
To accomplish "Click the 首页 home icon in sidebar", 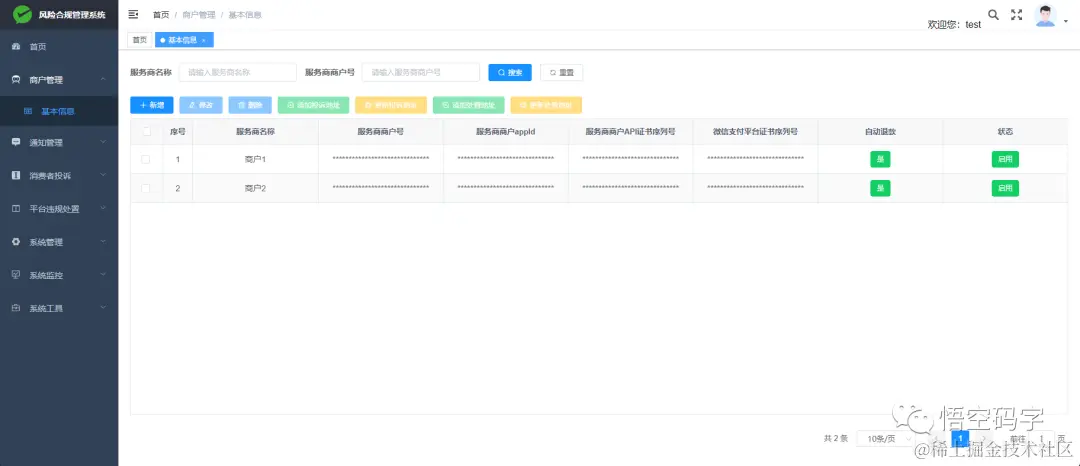I will (x=16, y=47).
